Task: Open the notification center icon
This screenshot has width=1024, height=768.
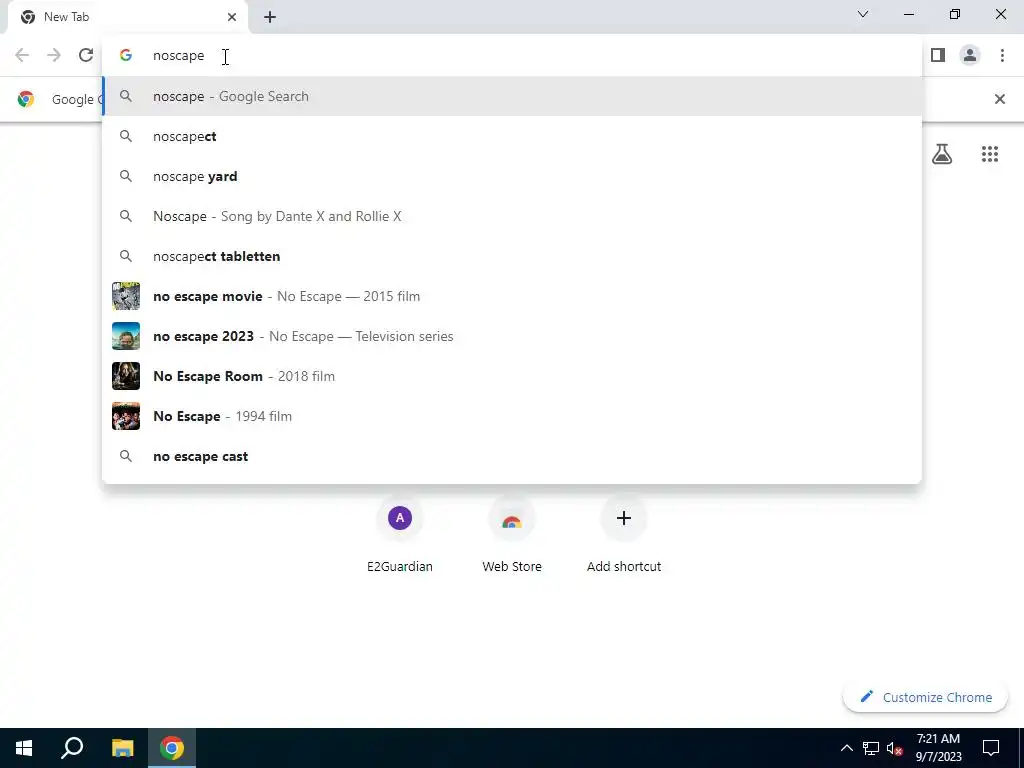Action: coord(991,748)
